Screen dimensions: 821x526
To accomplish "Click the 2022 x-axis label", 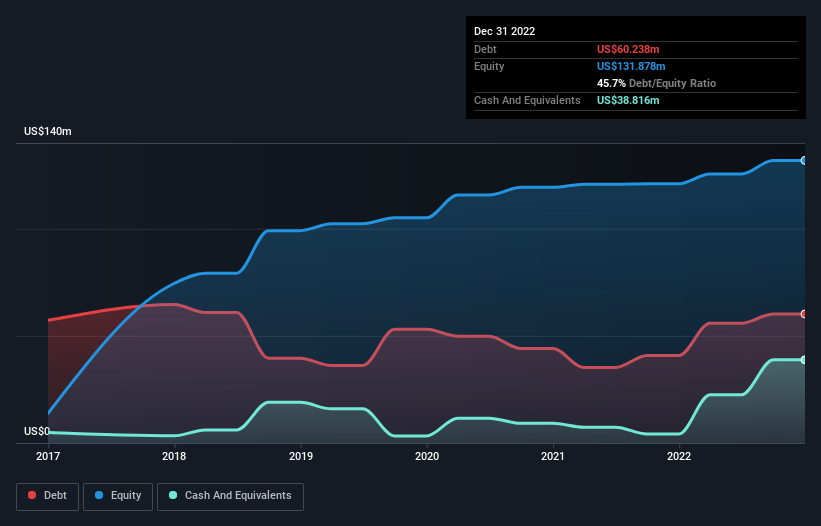I will (679, 456).
